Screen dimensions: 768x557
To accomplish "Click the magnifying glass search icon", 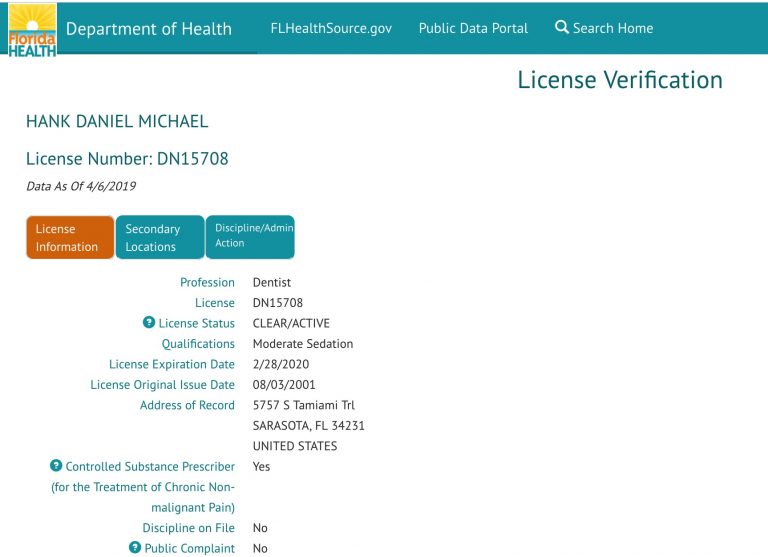I will click(562, 28).
